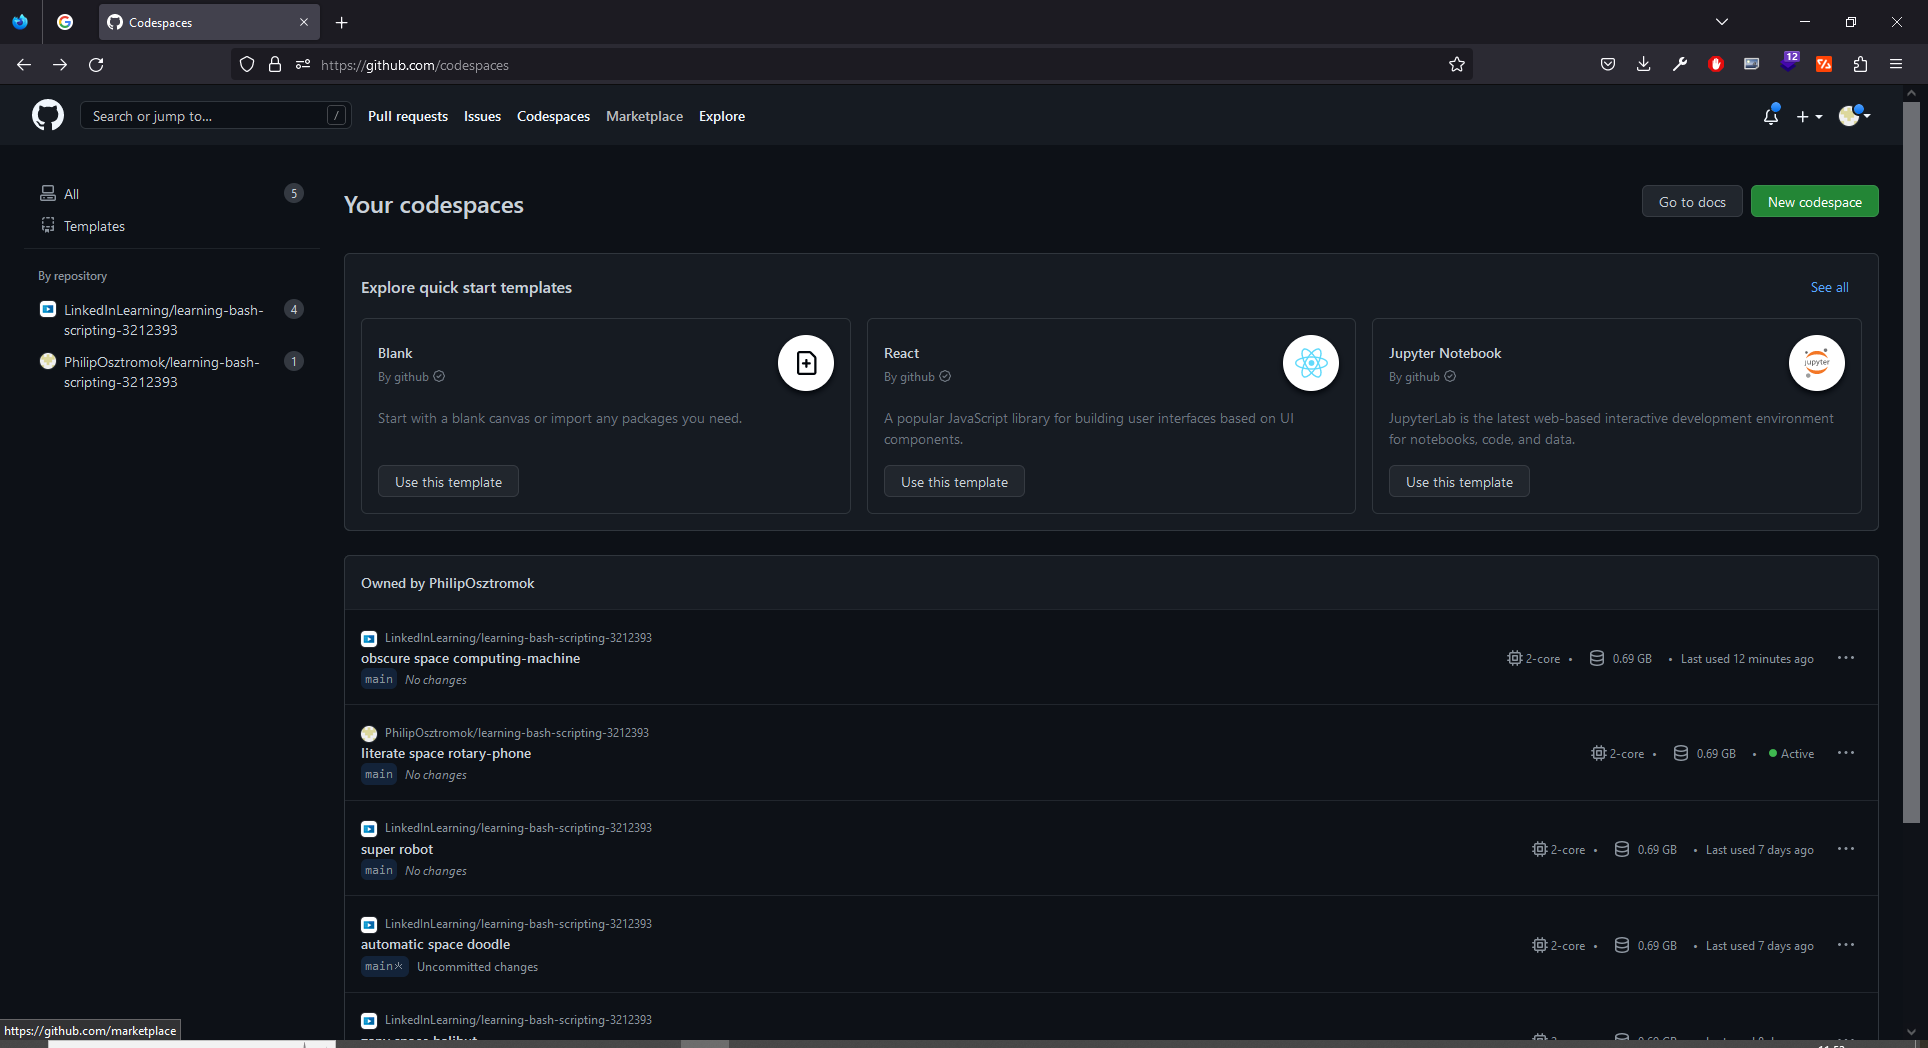Viewport: 1928px width, 1048px height.
Task: Click the permissions icon beside the lock
Action: [x=303, y=65]
